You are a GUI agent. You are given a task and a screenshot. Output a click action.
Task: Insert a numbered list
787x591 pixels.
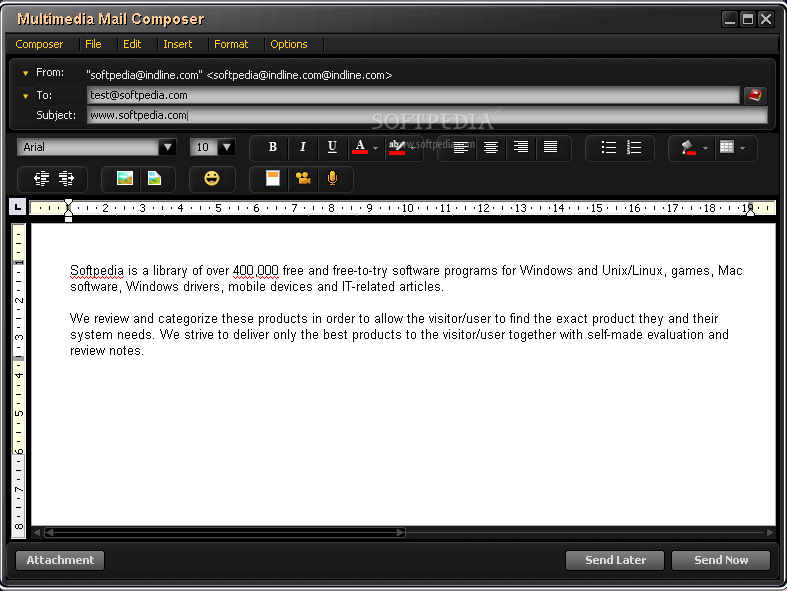click(634, 148)
